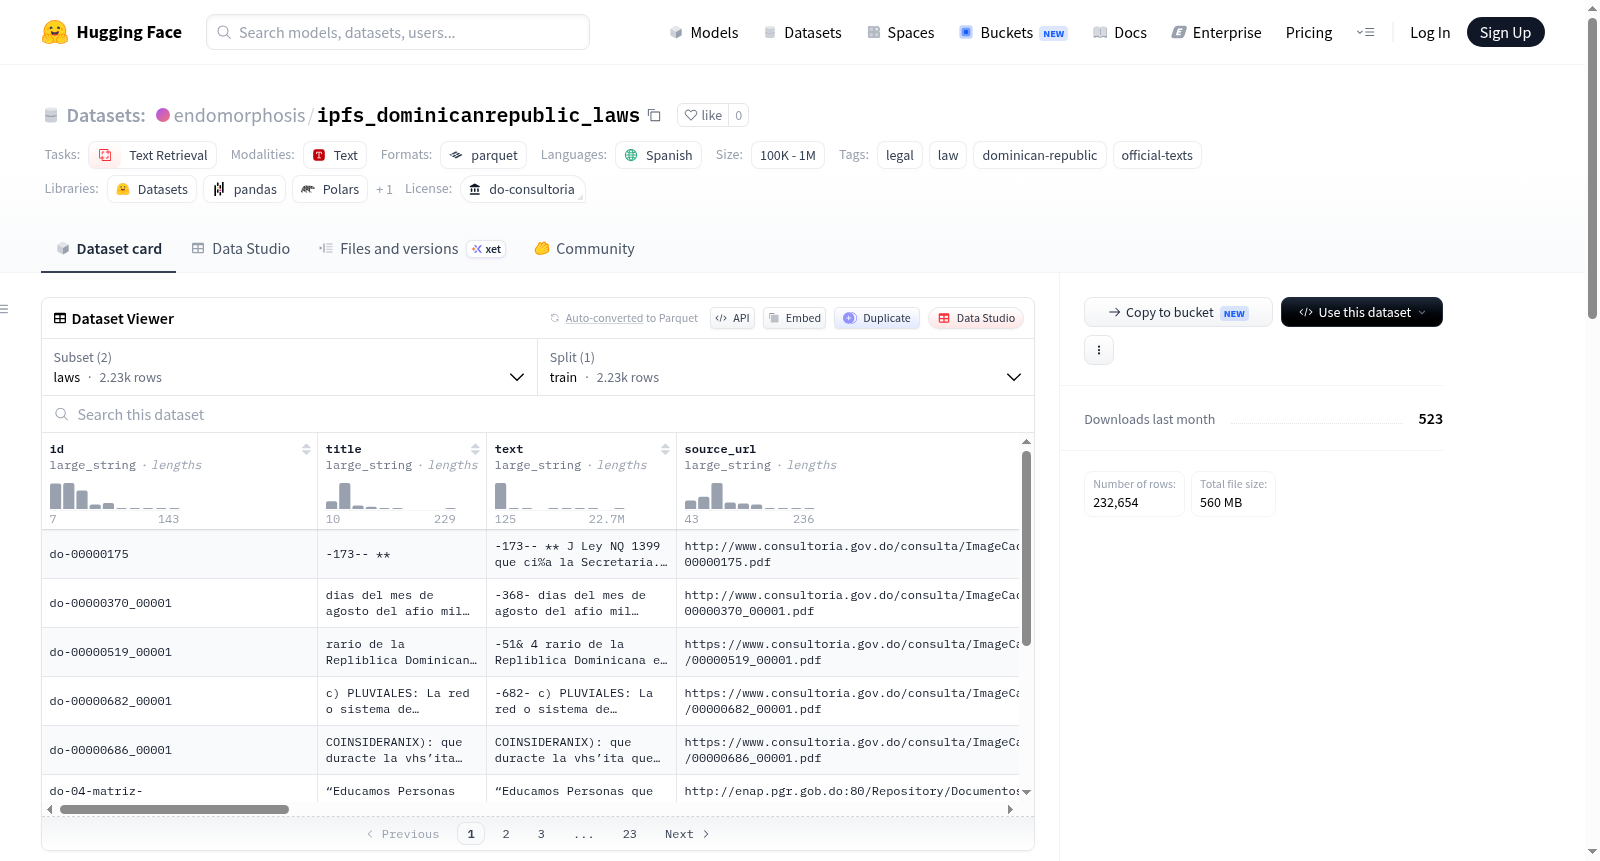This screenshot has width=1600, height=861.
Task: Click the xet badge on Files tab
Action: 487,249
